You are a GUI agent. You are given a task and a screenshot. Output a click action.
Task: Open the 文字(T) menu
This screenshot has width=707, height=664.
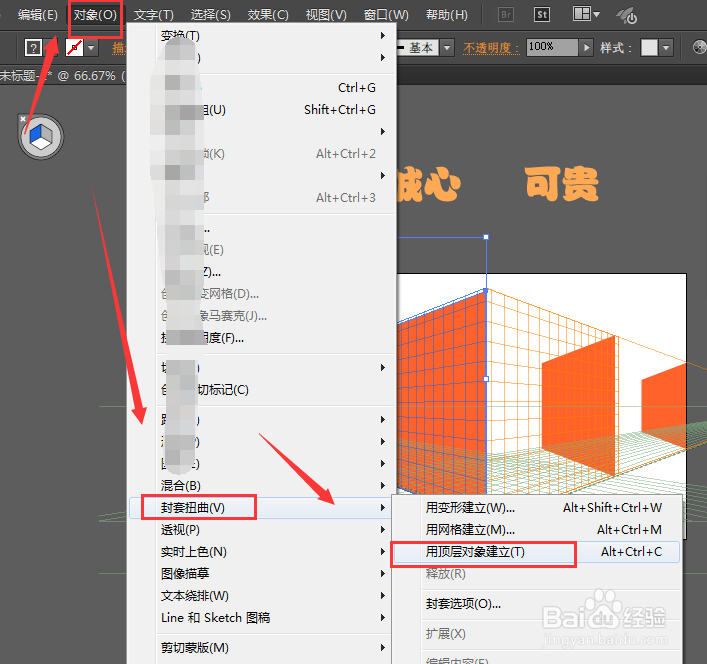click(154, 15)
